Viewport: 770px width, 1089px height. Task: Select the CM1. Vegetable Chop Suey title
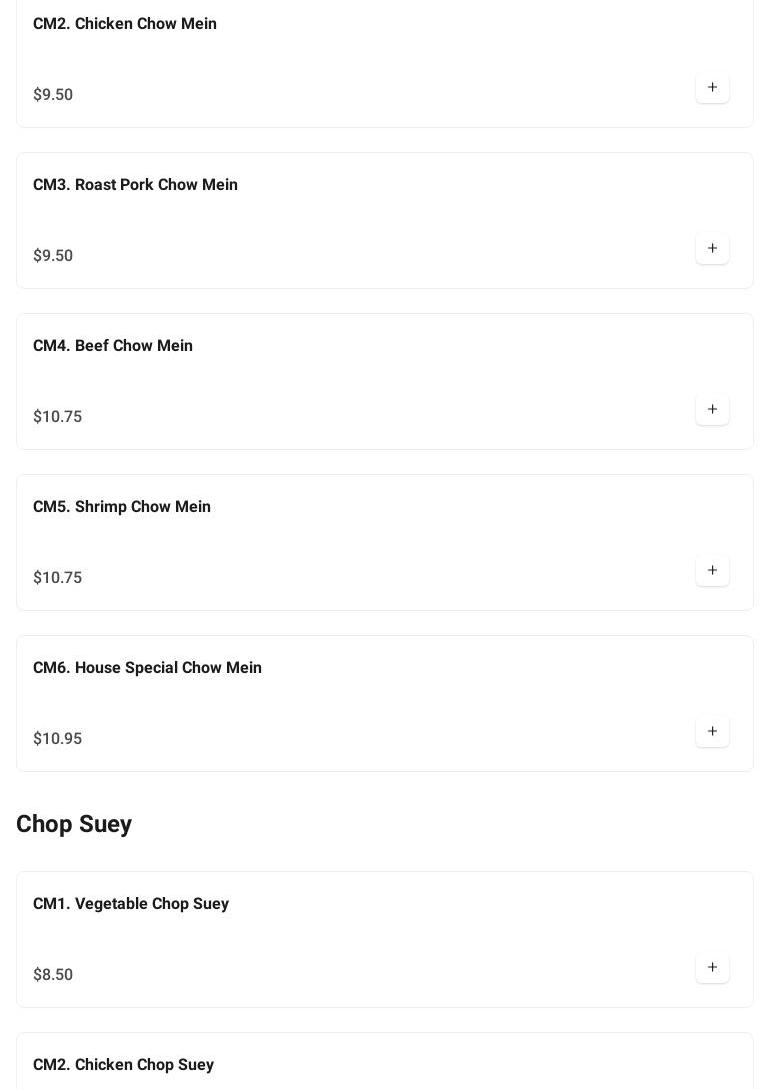point(131,904)
